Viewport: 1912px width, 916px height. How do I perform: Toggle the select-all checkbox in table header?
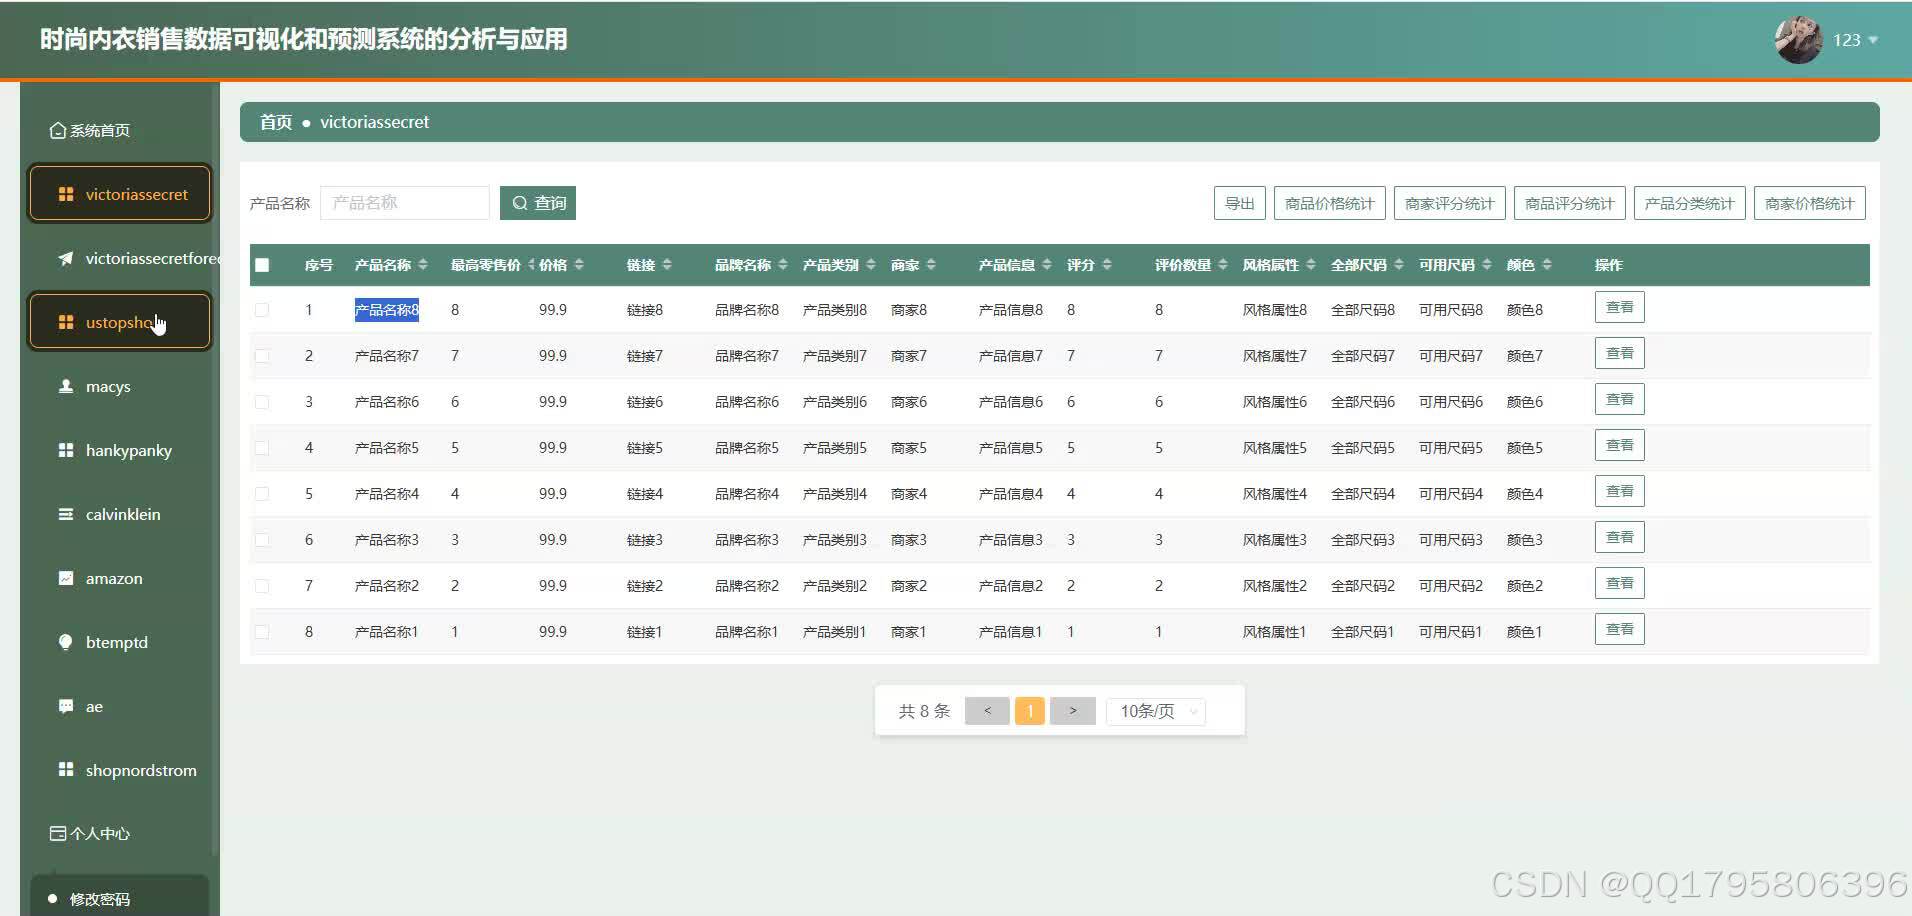tap(262, 265)
